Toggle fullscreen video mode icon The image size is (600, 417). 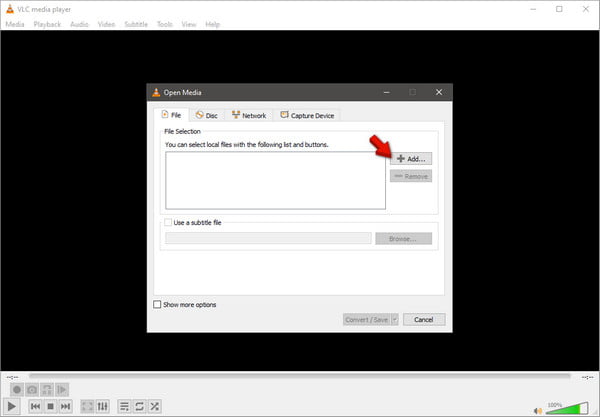click(x=87, y=406)
